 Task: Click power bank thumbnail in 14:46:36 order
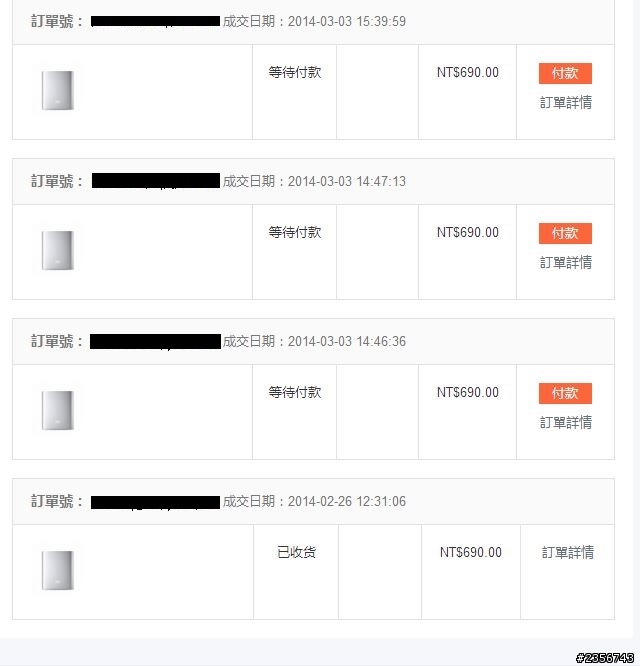(x=57, y=411)
